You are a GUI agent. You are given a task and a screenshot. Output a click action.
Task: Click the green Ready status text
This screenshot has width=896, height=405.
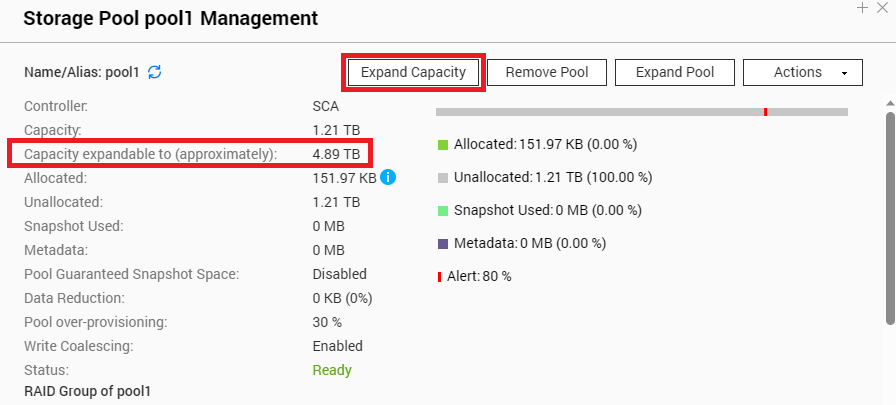tap(332, 370)
